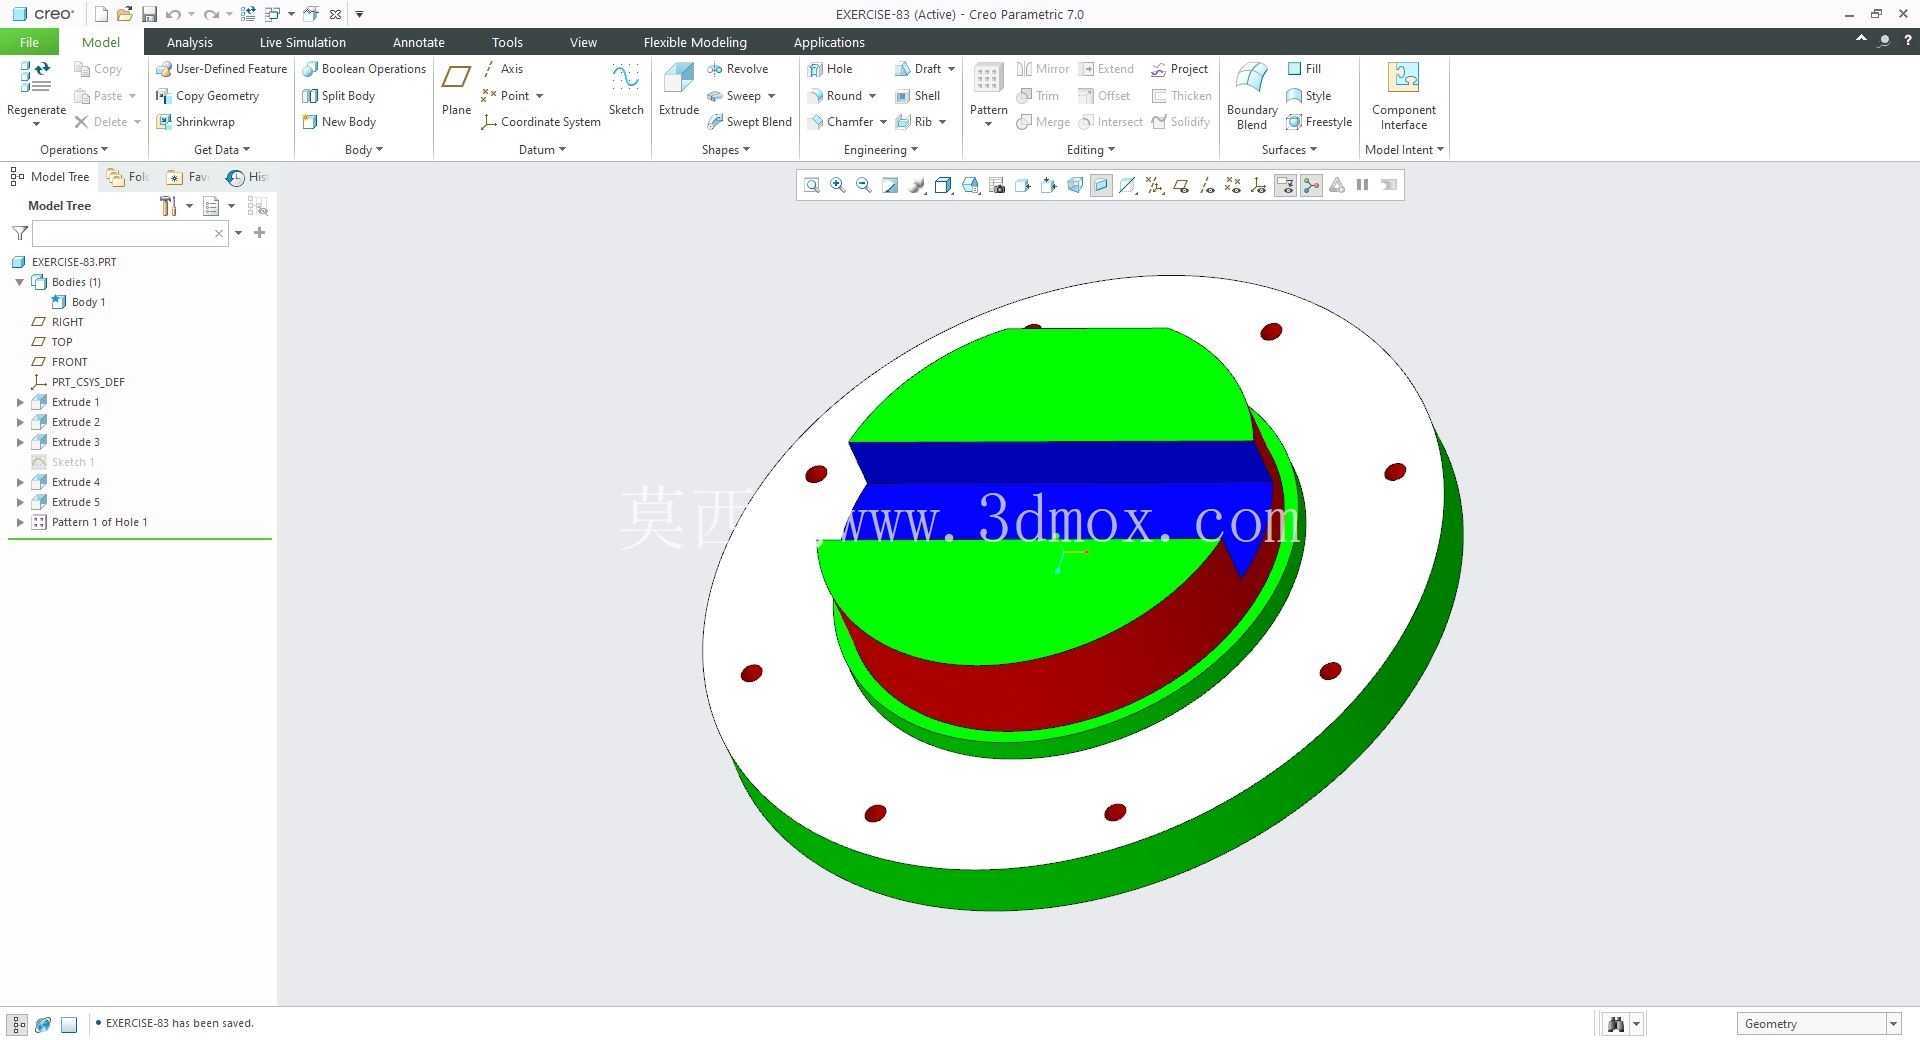Click the Component Interface icon

1404,78
